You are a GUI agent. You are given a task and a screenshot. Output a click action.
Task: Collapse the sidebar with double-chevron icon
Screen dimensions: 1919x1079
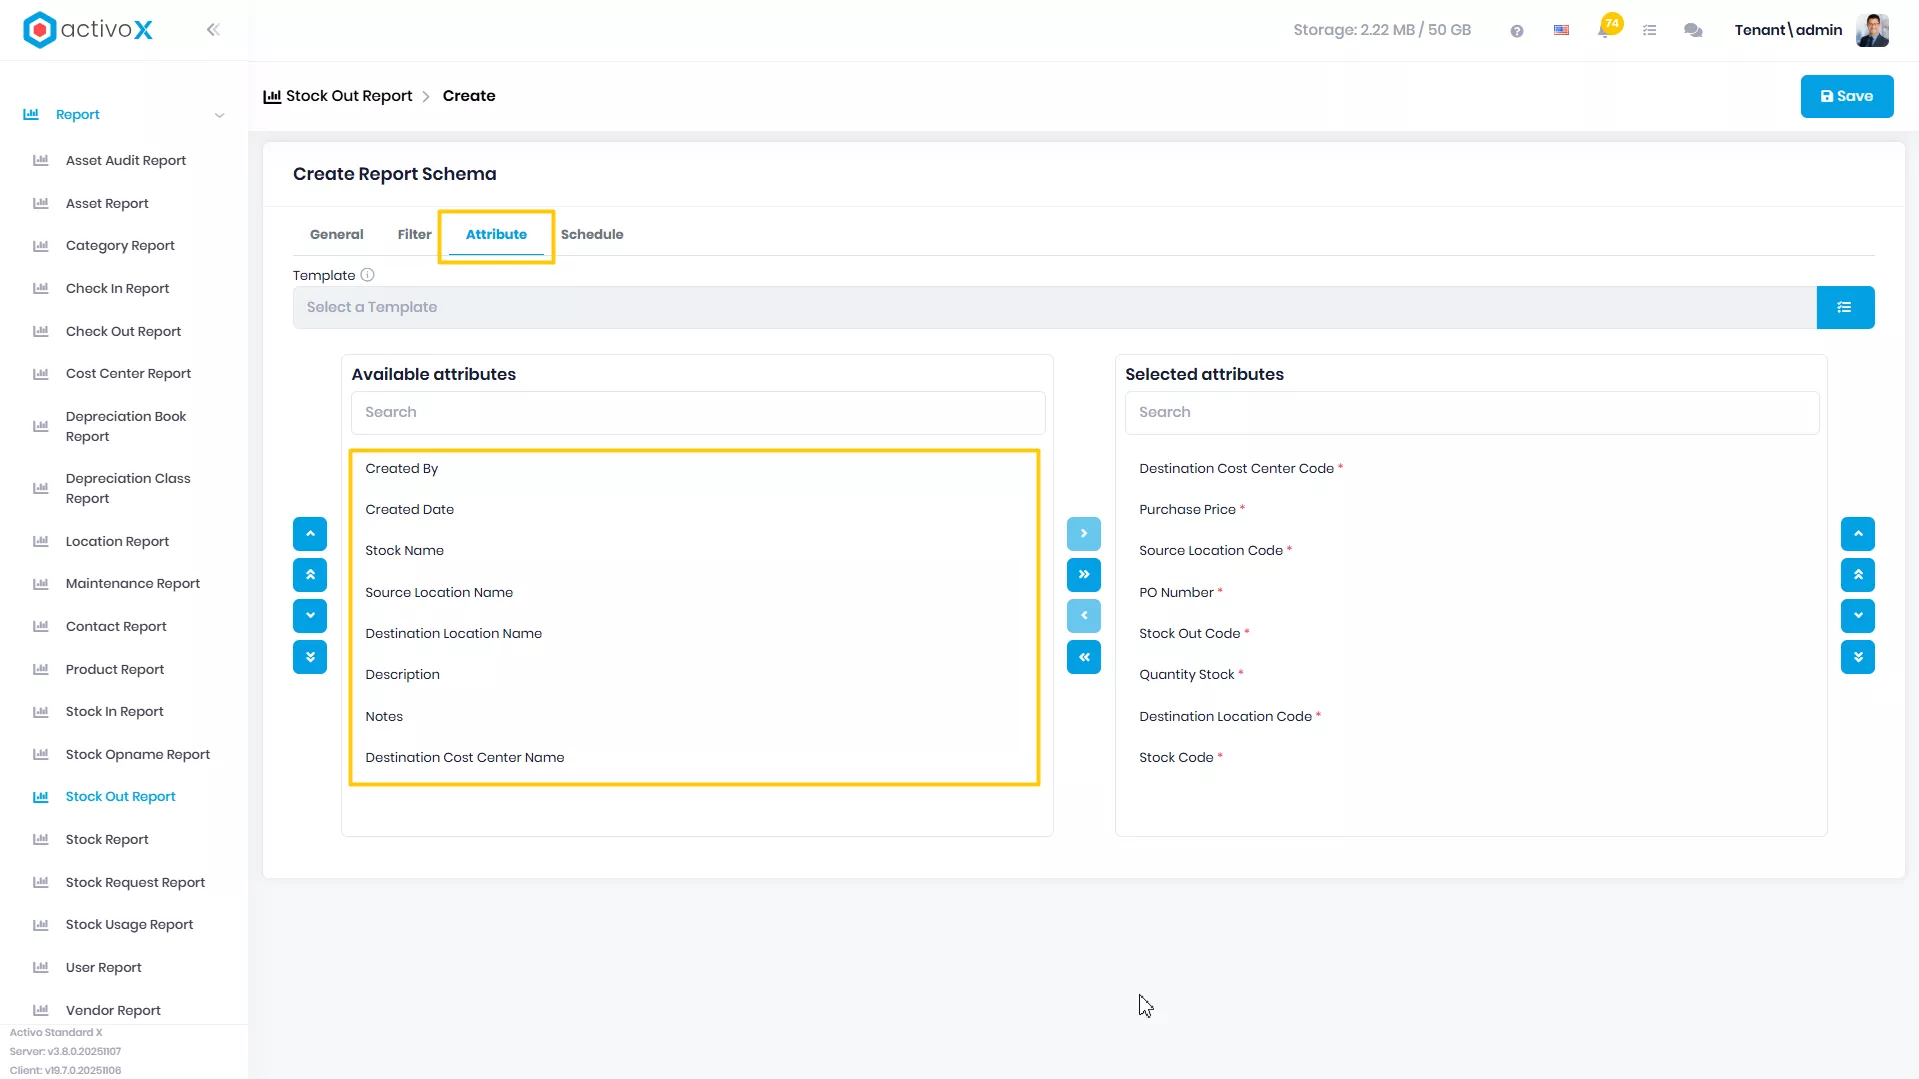(x=213, y=30)
